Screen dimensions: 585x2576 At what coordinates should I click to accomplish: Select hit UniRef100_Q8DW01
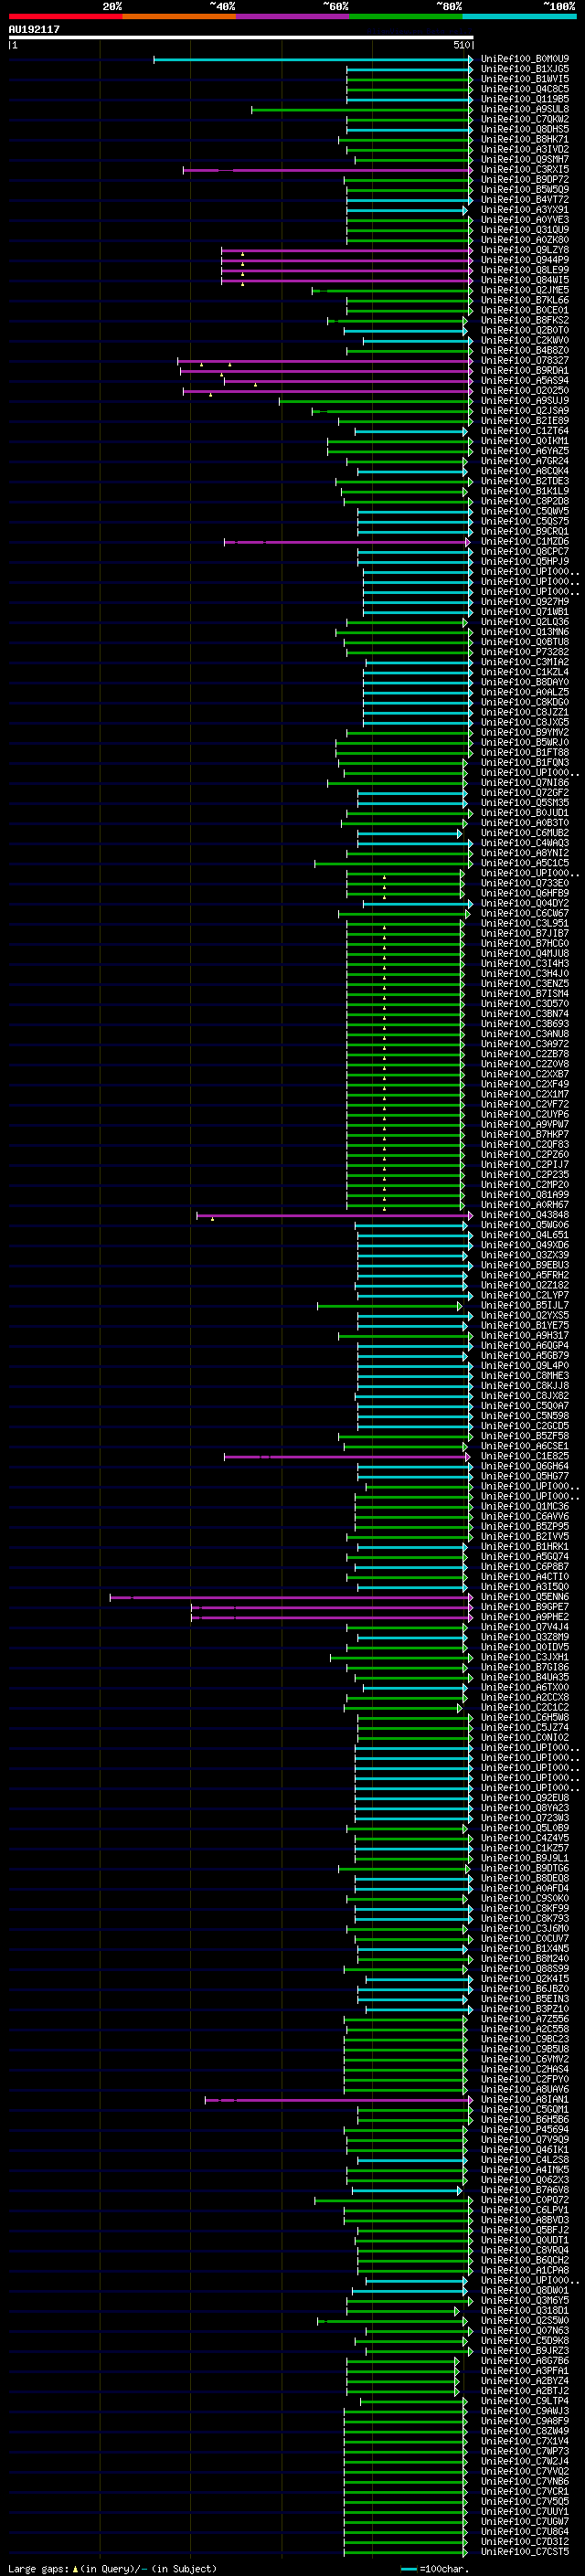(525, 2290)
